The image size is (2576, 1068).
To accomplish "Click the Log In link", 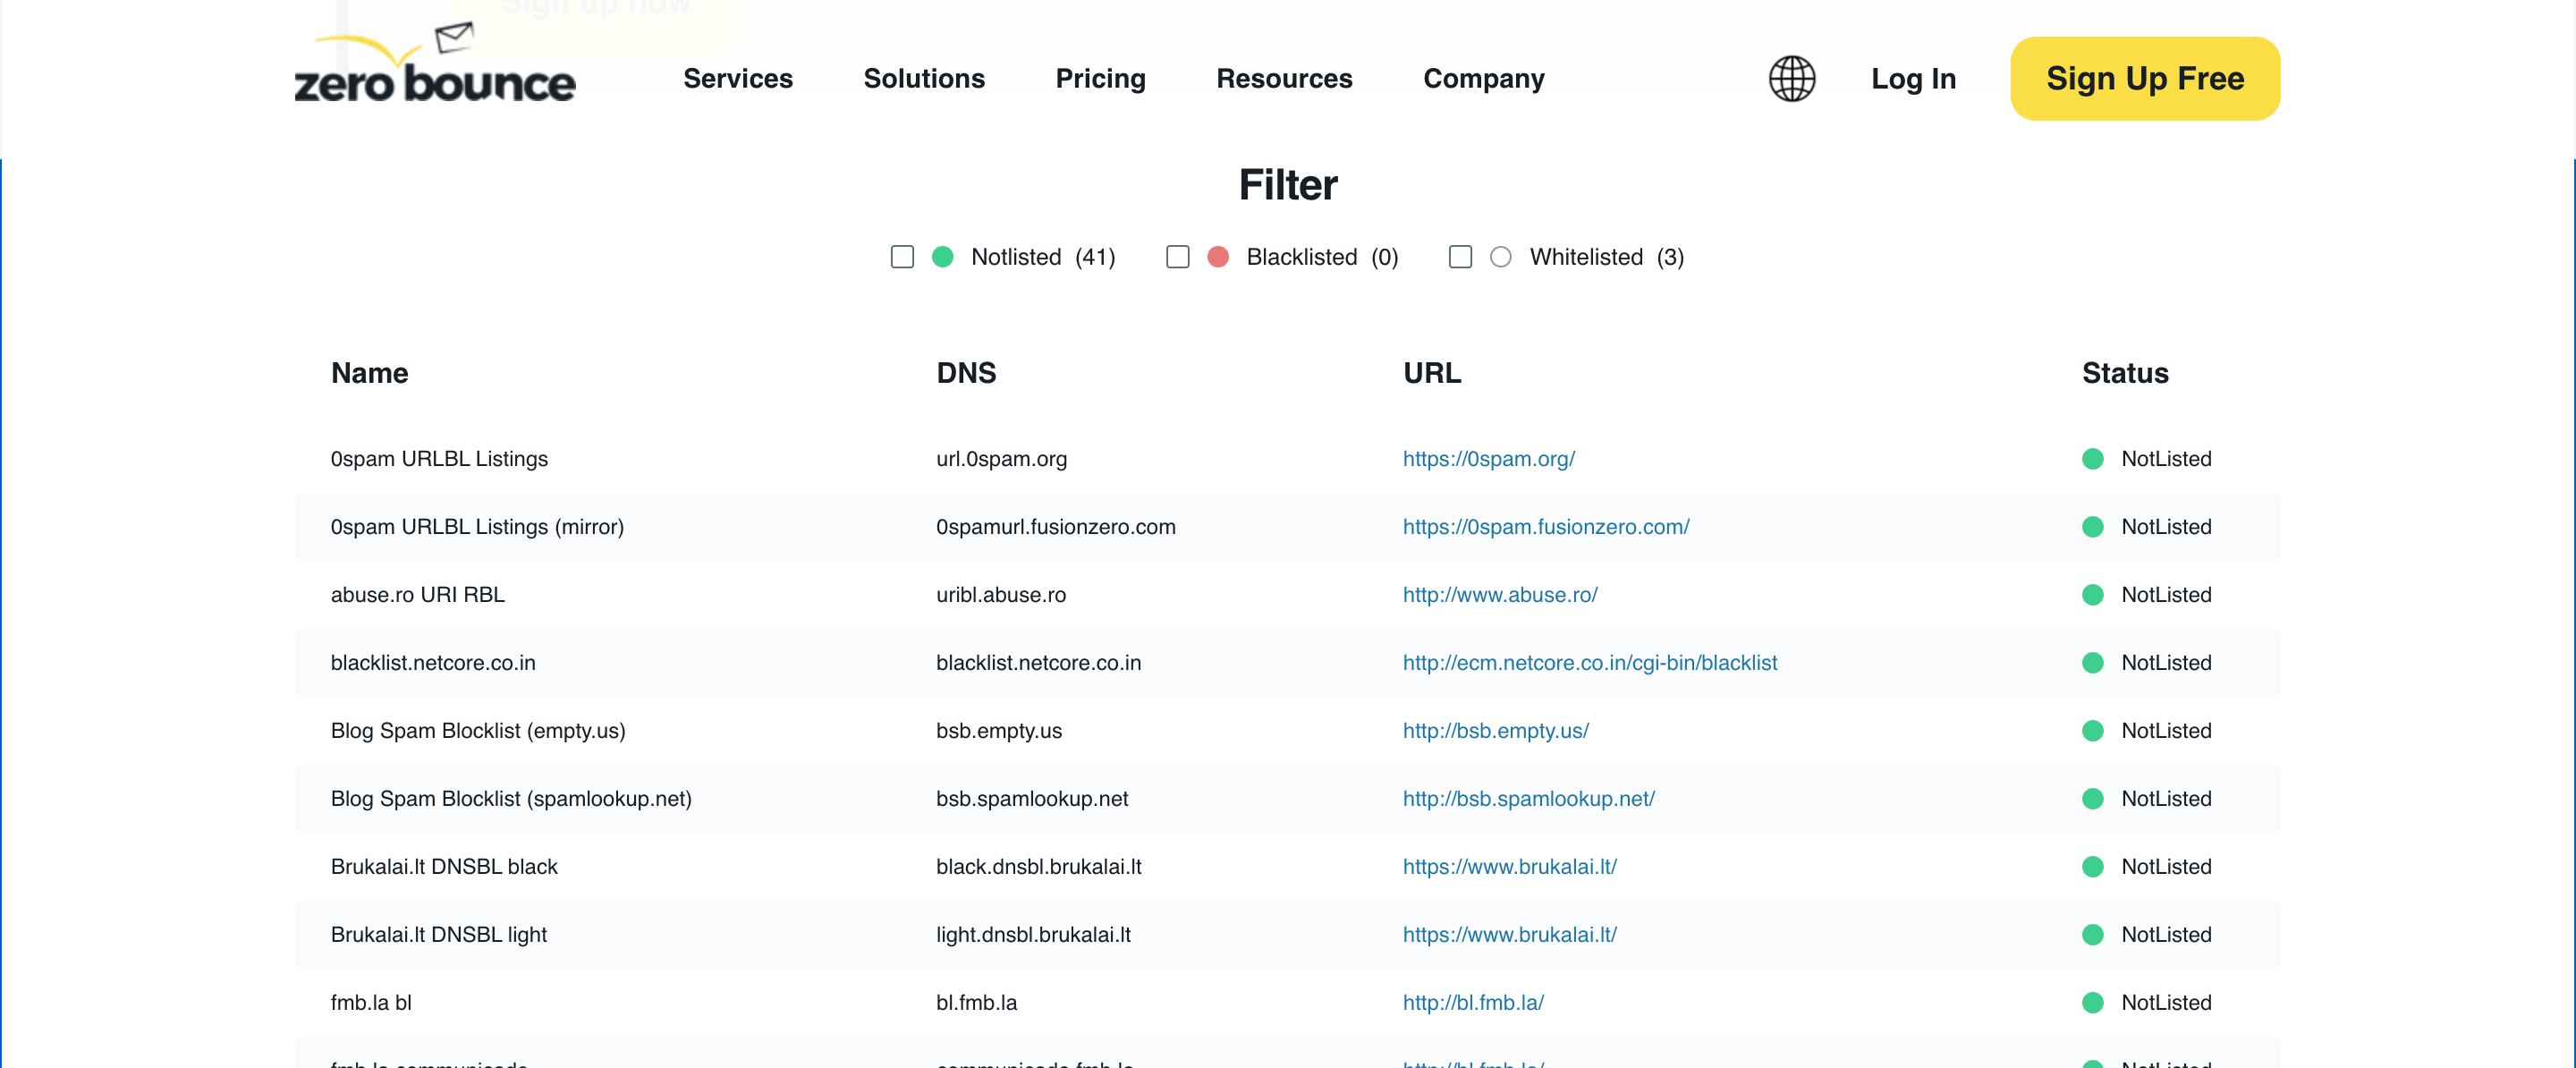I will (x=1912, y=78).
